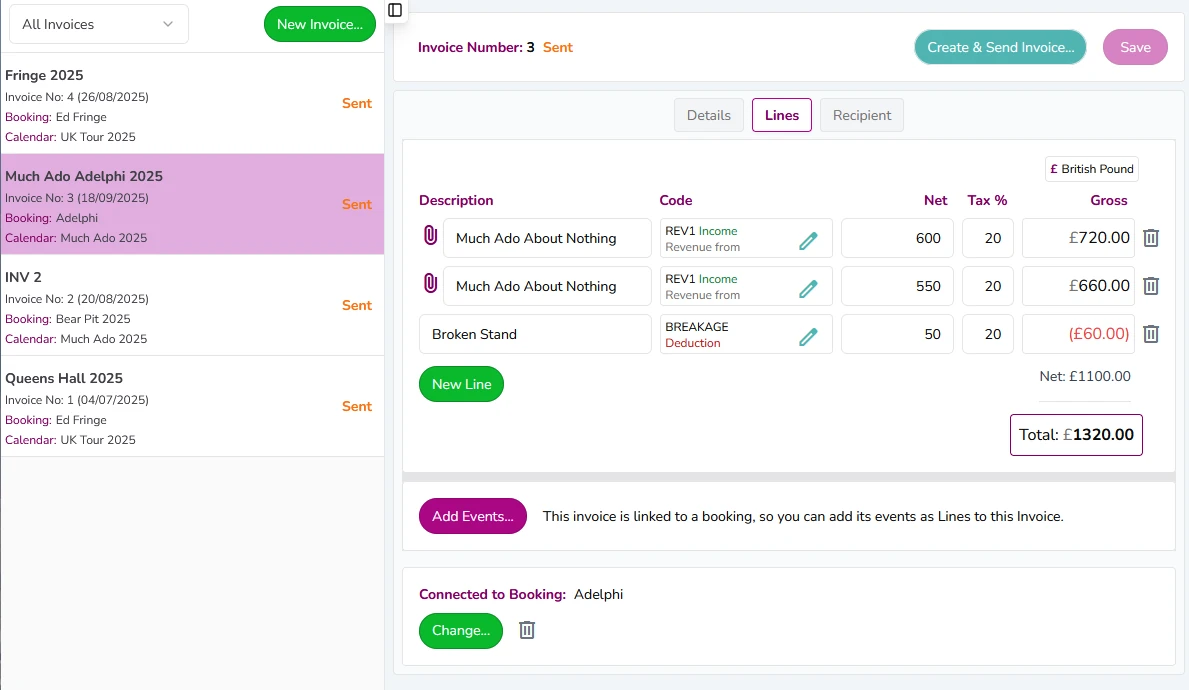Viewport: 1189px width, 690px height.
Task: Click the Net amount field showing 600
Action: [x=897, y=238]
